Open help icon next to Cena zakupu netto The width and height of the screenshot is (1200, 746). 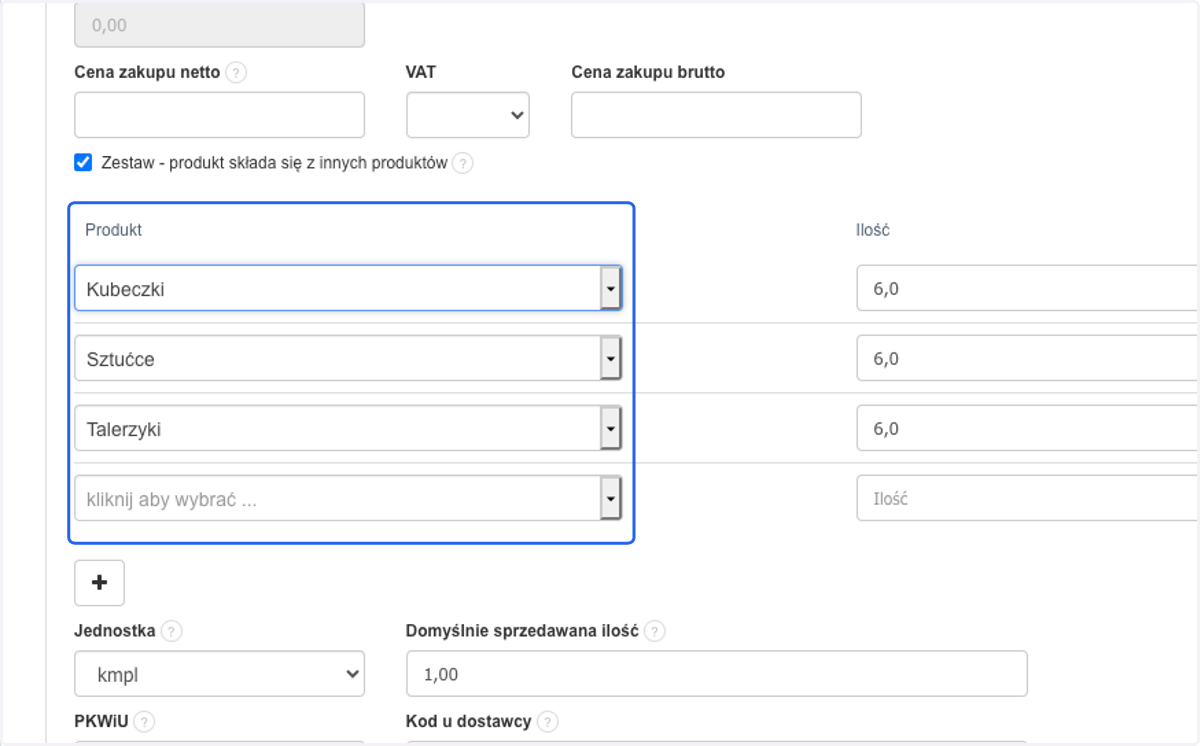point(236,73)
